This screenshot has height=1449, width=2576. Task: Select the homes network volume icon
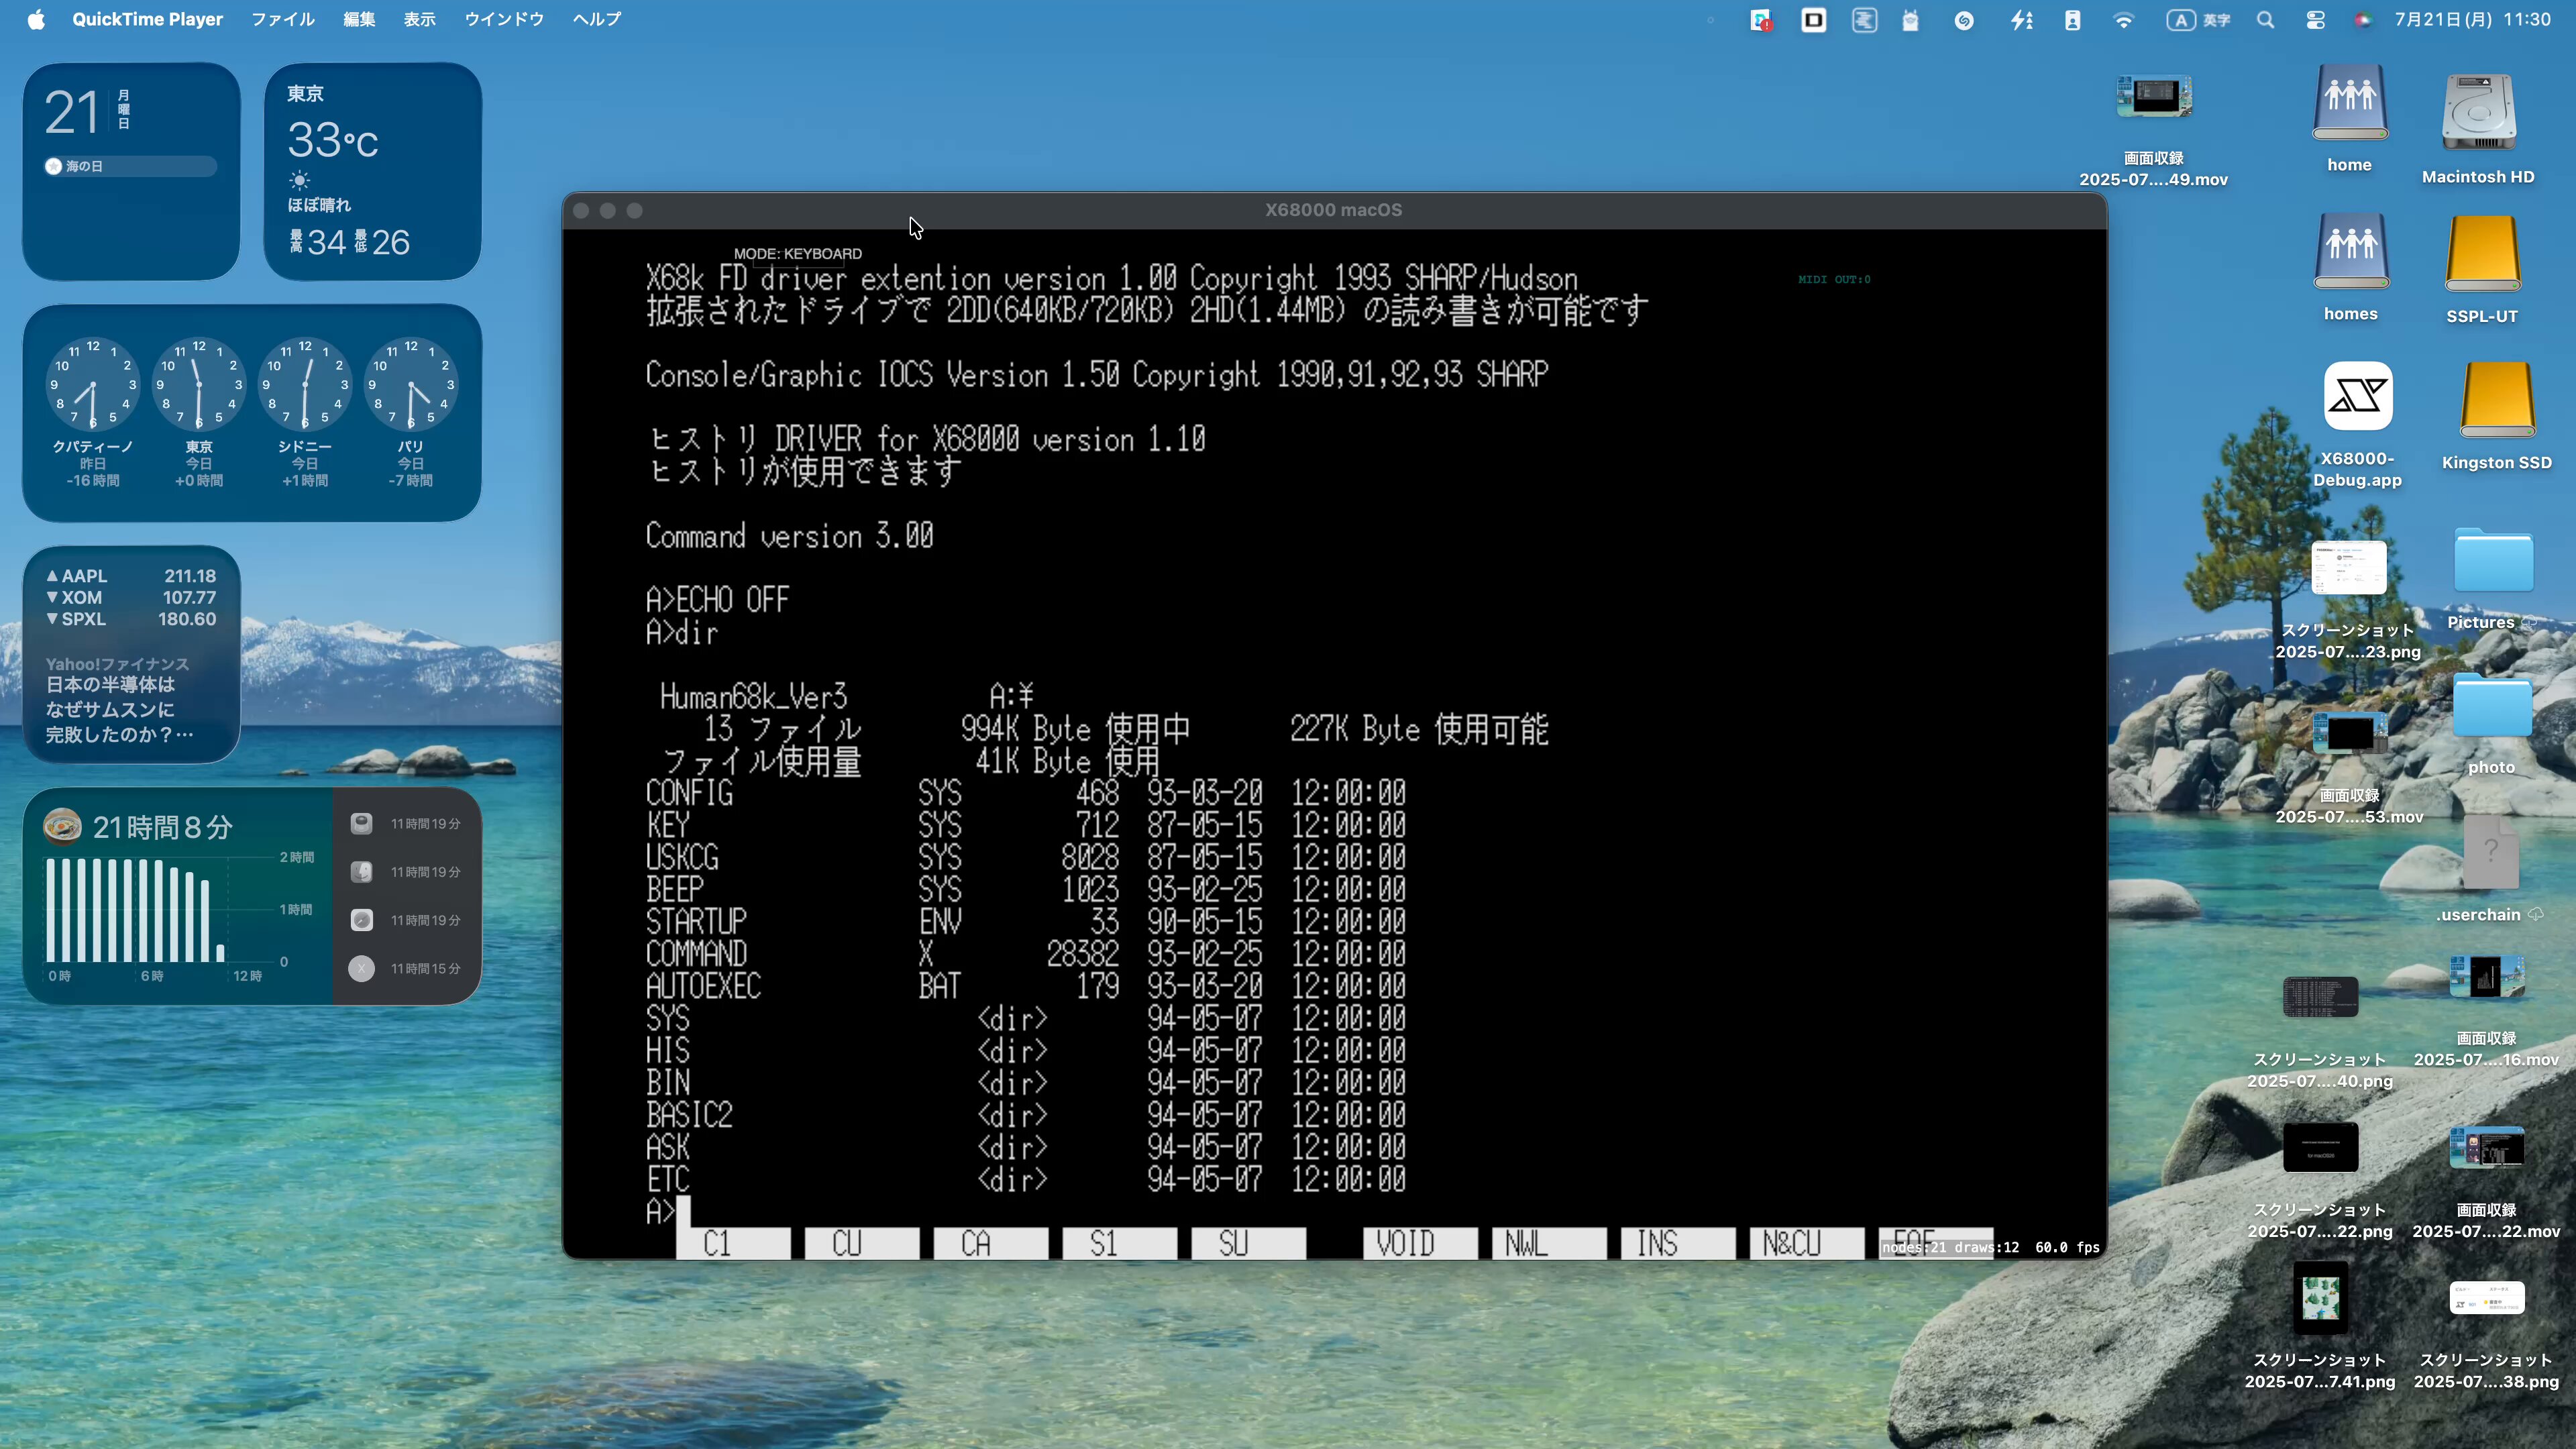[x=2350, y=252]
